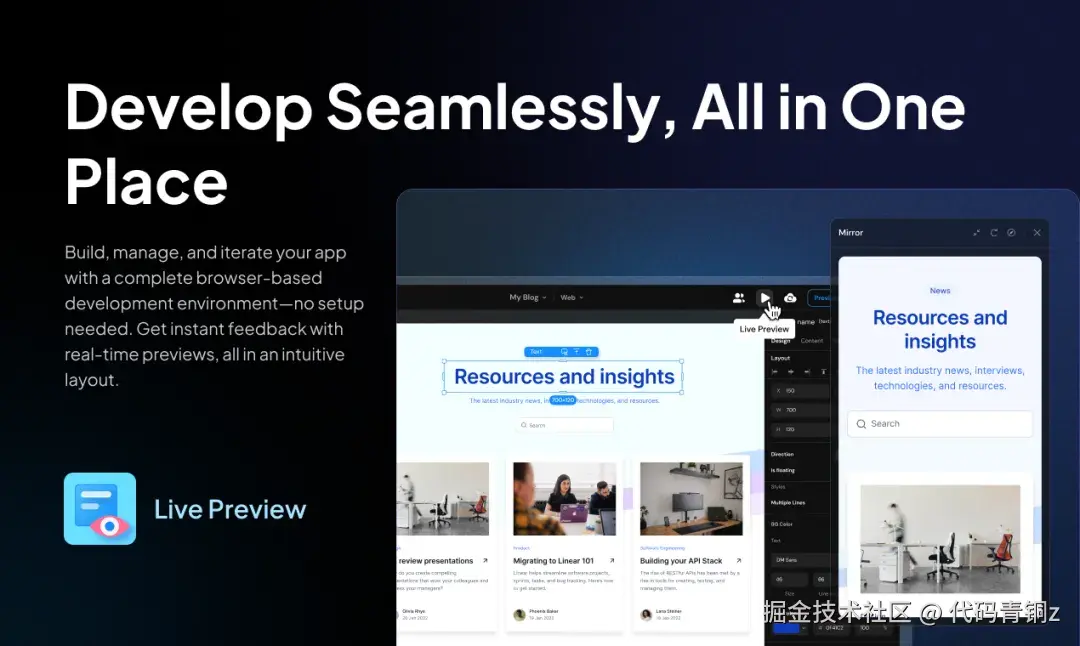The height and width of the screenshot is (646, 1080).
Task: Select align-top icon under Layout
Action: [x=823, y=372]
